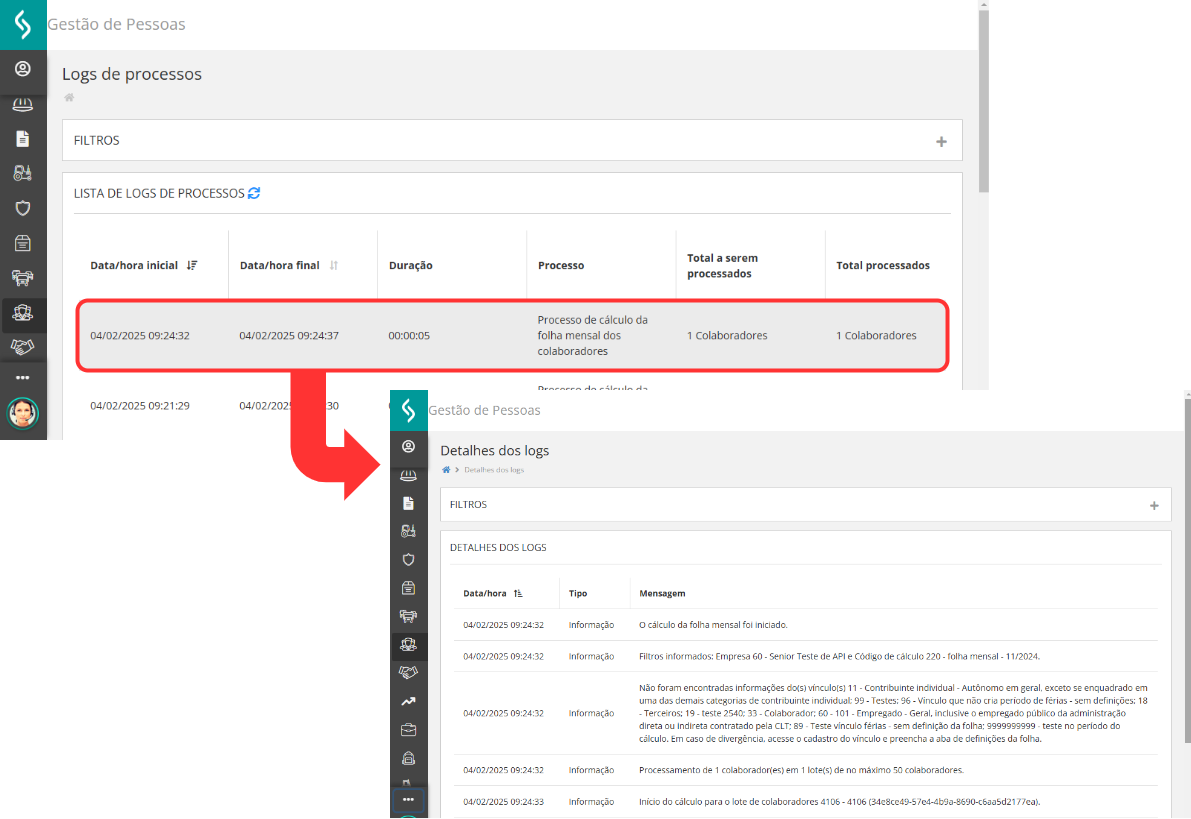The image size is (1191, 819).
Task: Open user profile icon in Logs de processos sidebar
Action: pyautogui.click(x=23, y=69)
